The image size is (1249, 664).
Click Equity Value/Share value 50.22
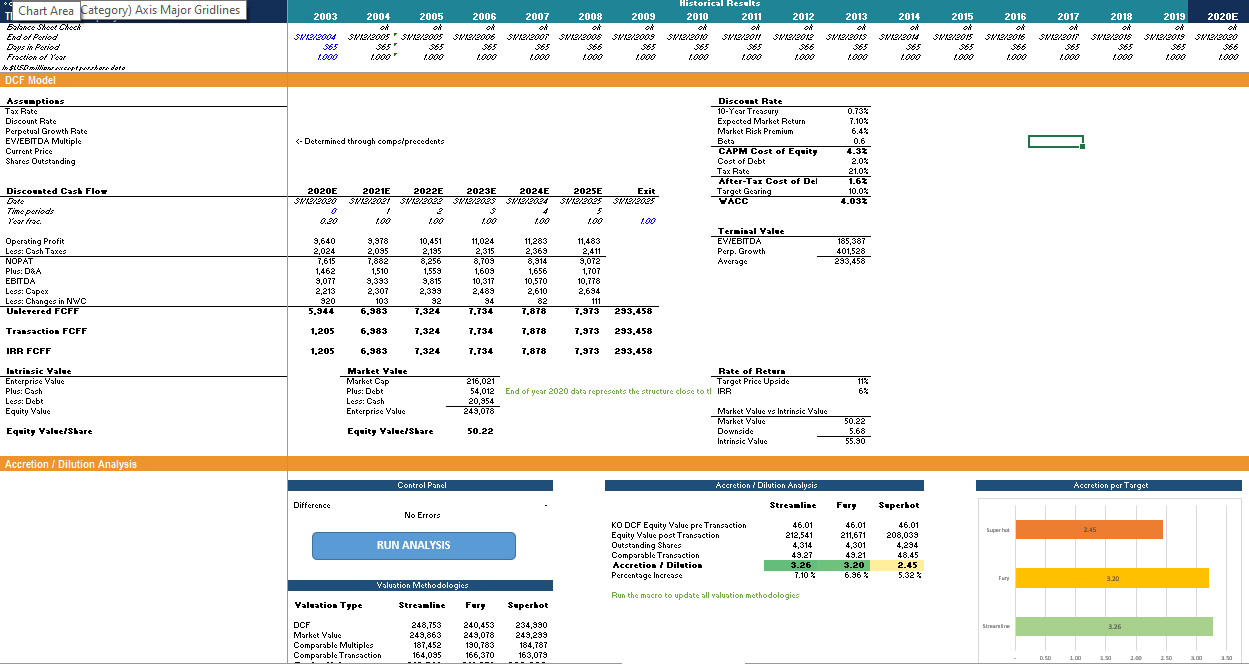pos(480,431)
